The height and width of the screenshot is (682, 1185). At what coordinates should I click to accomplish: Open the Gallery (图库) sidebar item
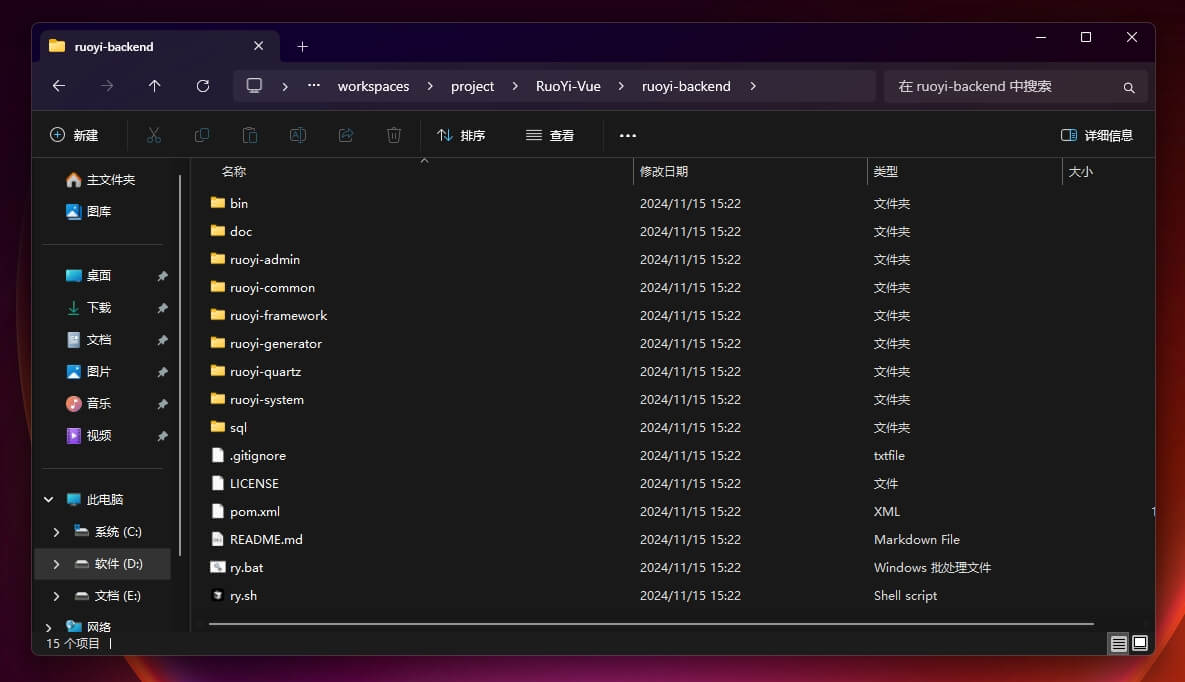coord(88,212)
